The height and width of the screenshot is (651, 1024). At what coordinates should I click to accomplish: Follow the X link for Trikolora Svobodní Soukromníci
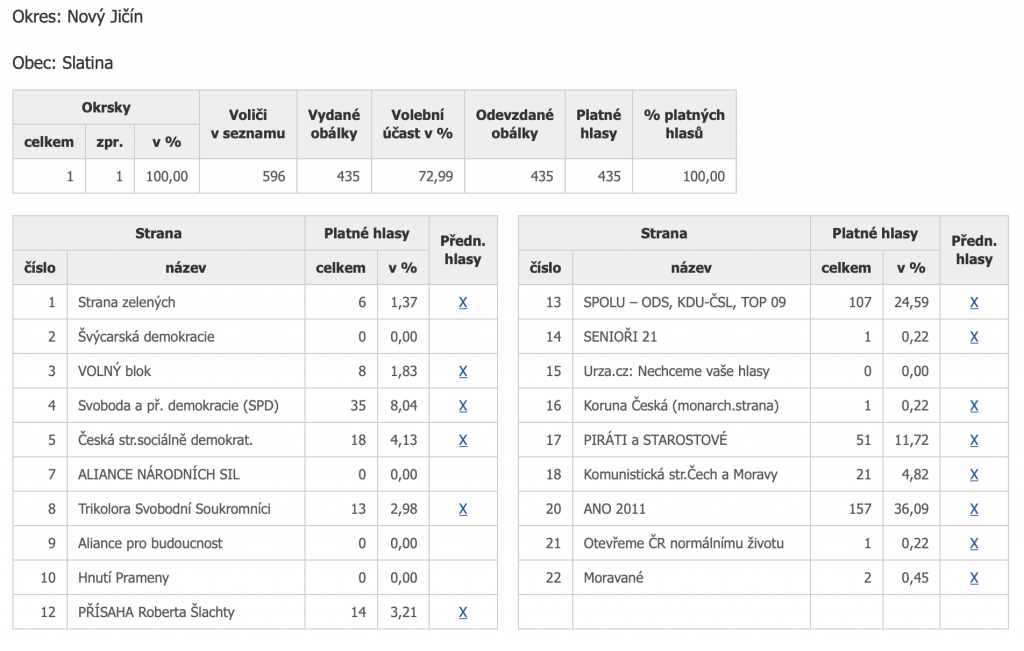click(x=462, y=509)
